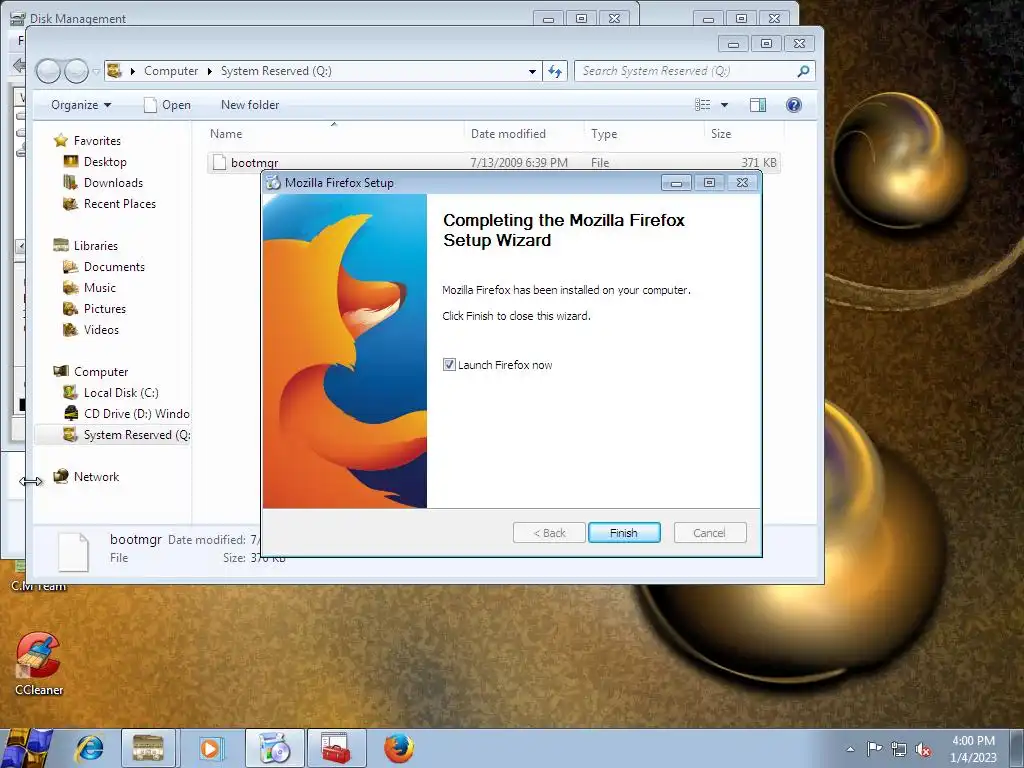Click red toolbox taskbar icon
The width and height of the screenshot is (1024, 768).
tap(336, 748)
